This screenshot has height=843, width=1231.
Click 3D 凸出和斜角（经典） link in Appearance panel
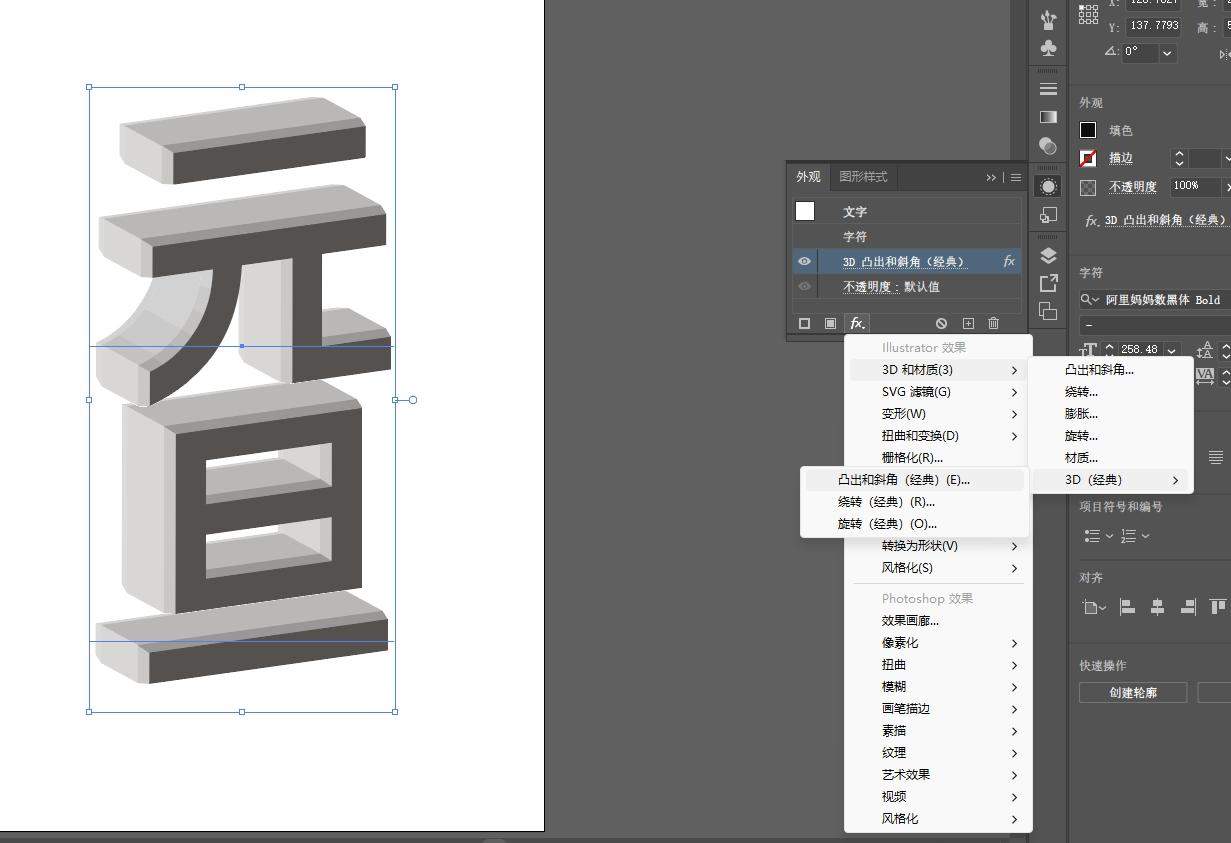[904, 262]
